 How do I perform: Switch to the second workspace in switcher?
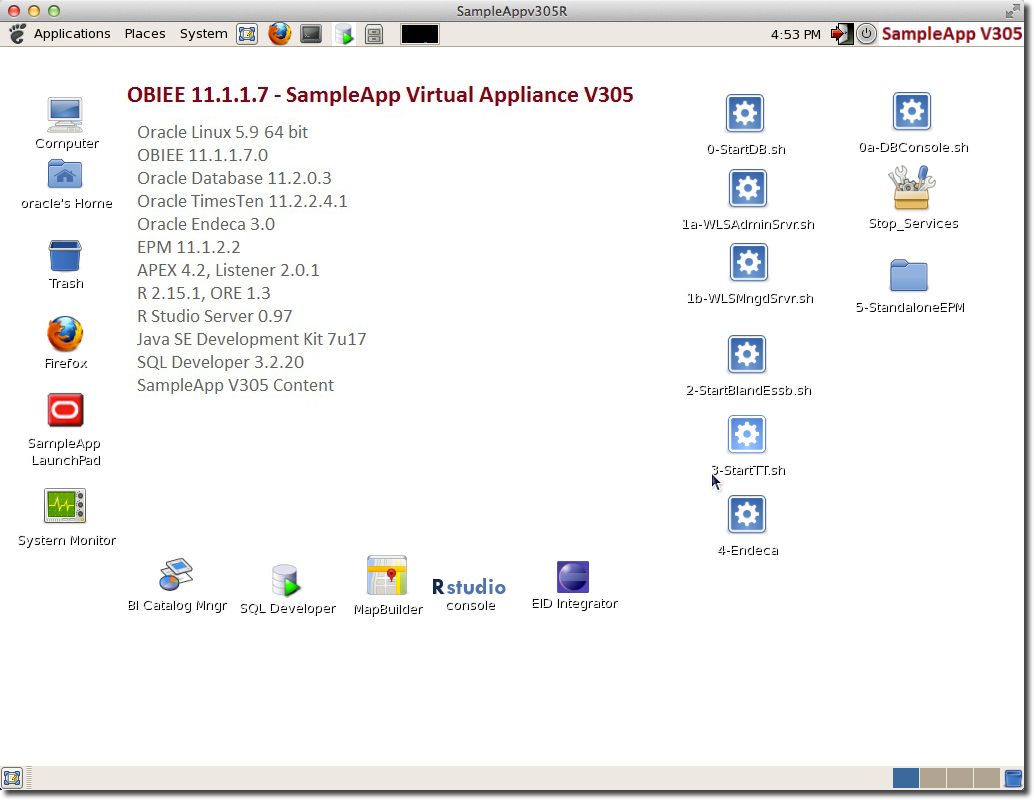tap(932, 778)
